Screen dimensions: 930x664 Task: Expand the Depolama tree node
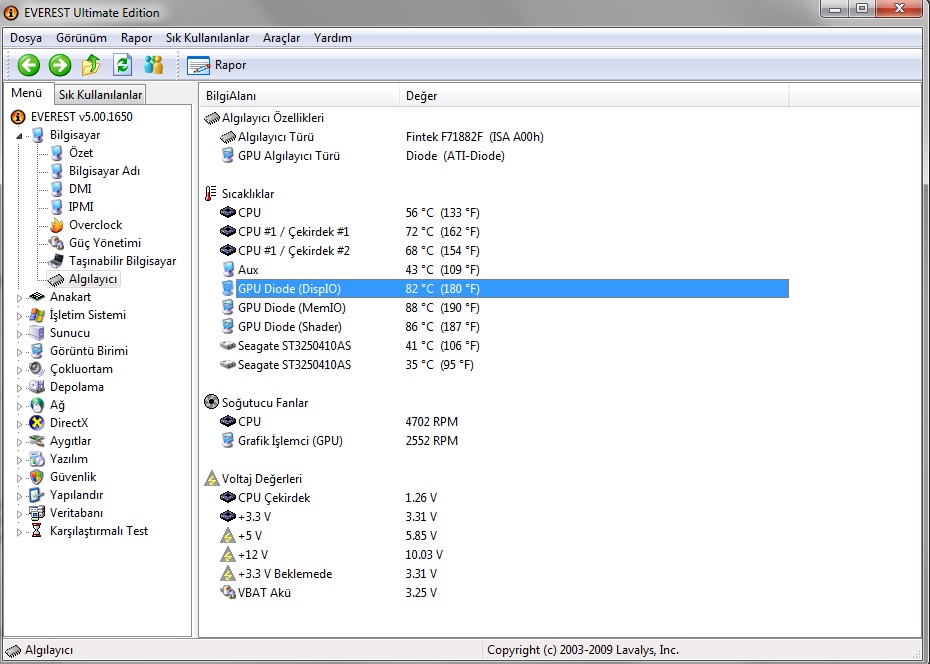[x=19, y=388]
